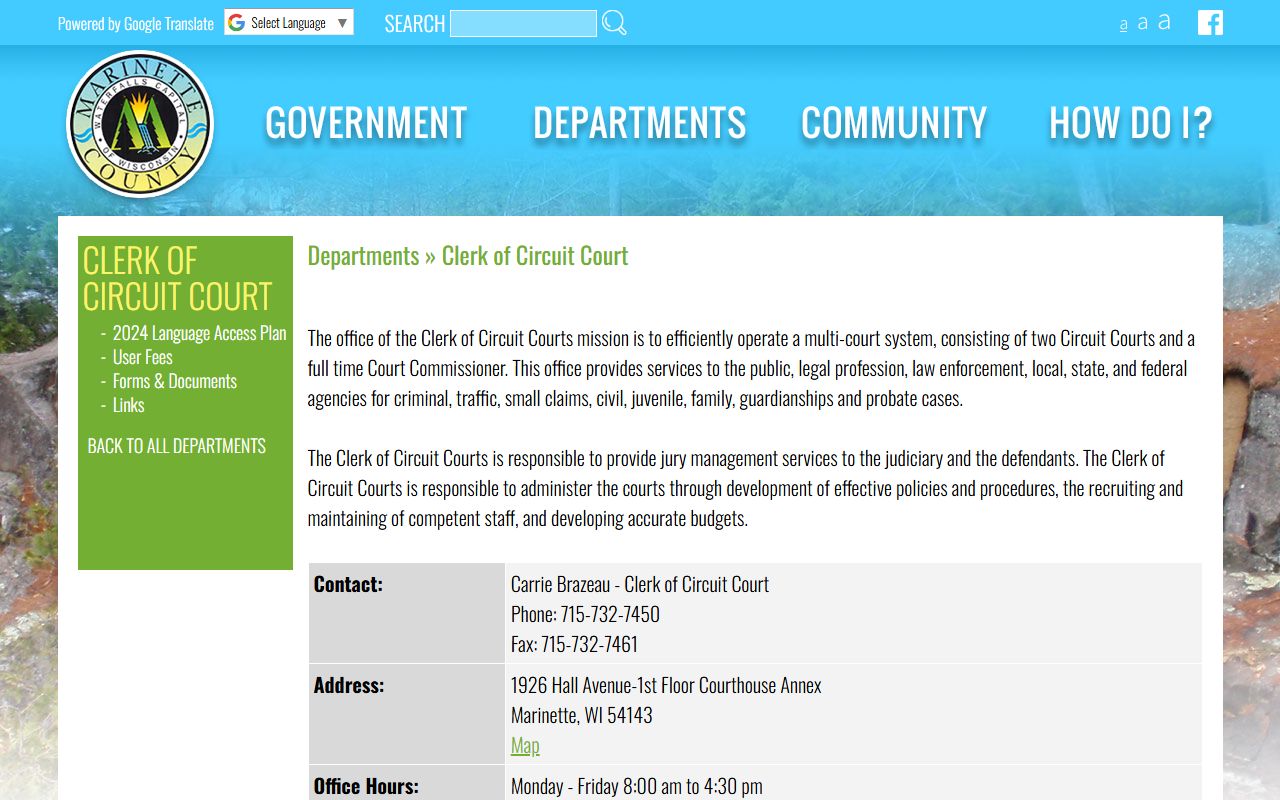This screenshot has height=800, width=1280.
Task: Click the SEARCH label text
Action: 415,24
